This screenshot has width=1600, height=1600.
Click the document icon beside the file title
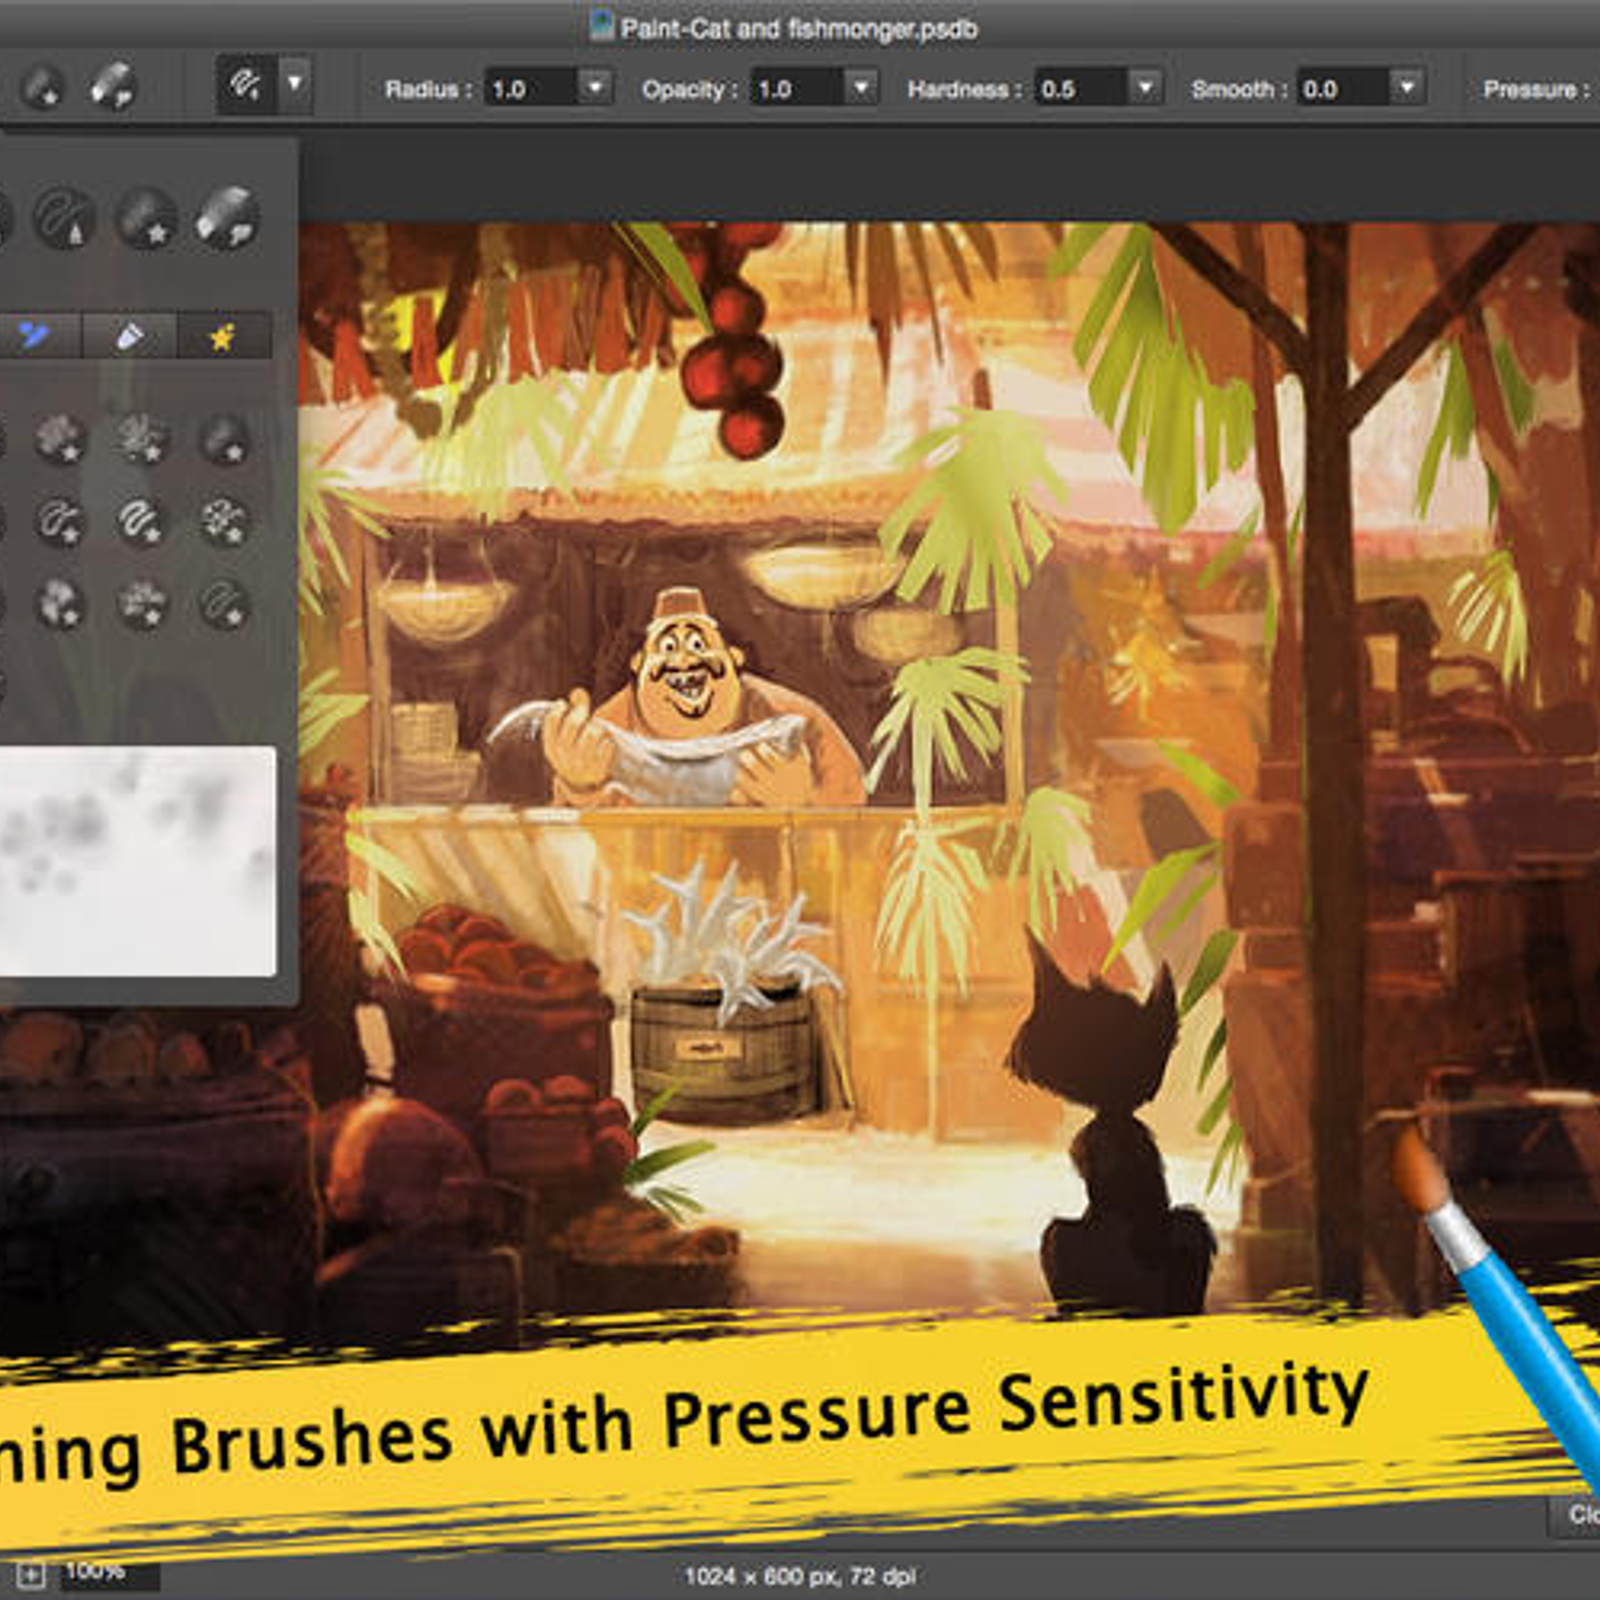tap(601, 25)
